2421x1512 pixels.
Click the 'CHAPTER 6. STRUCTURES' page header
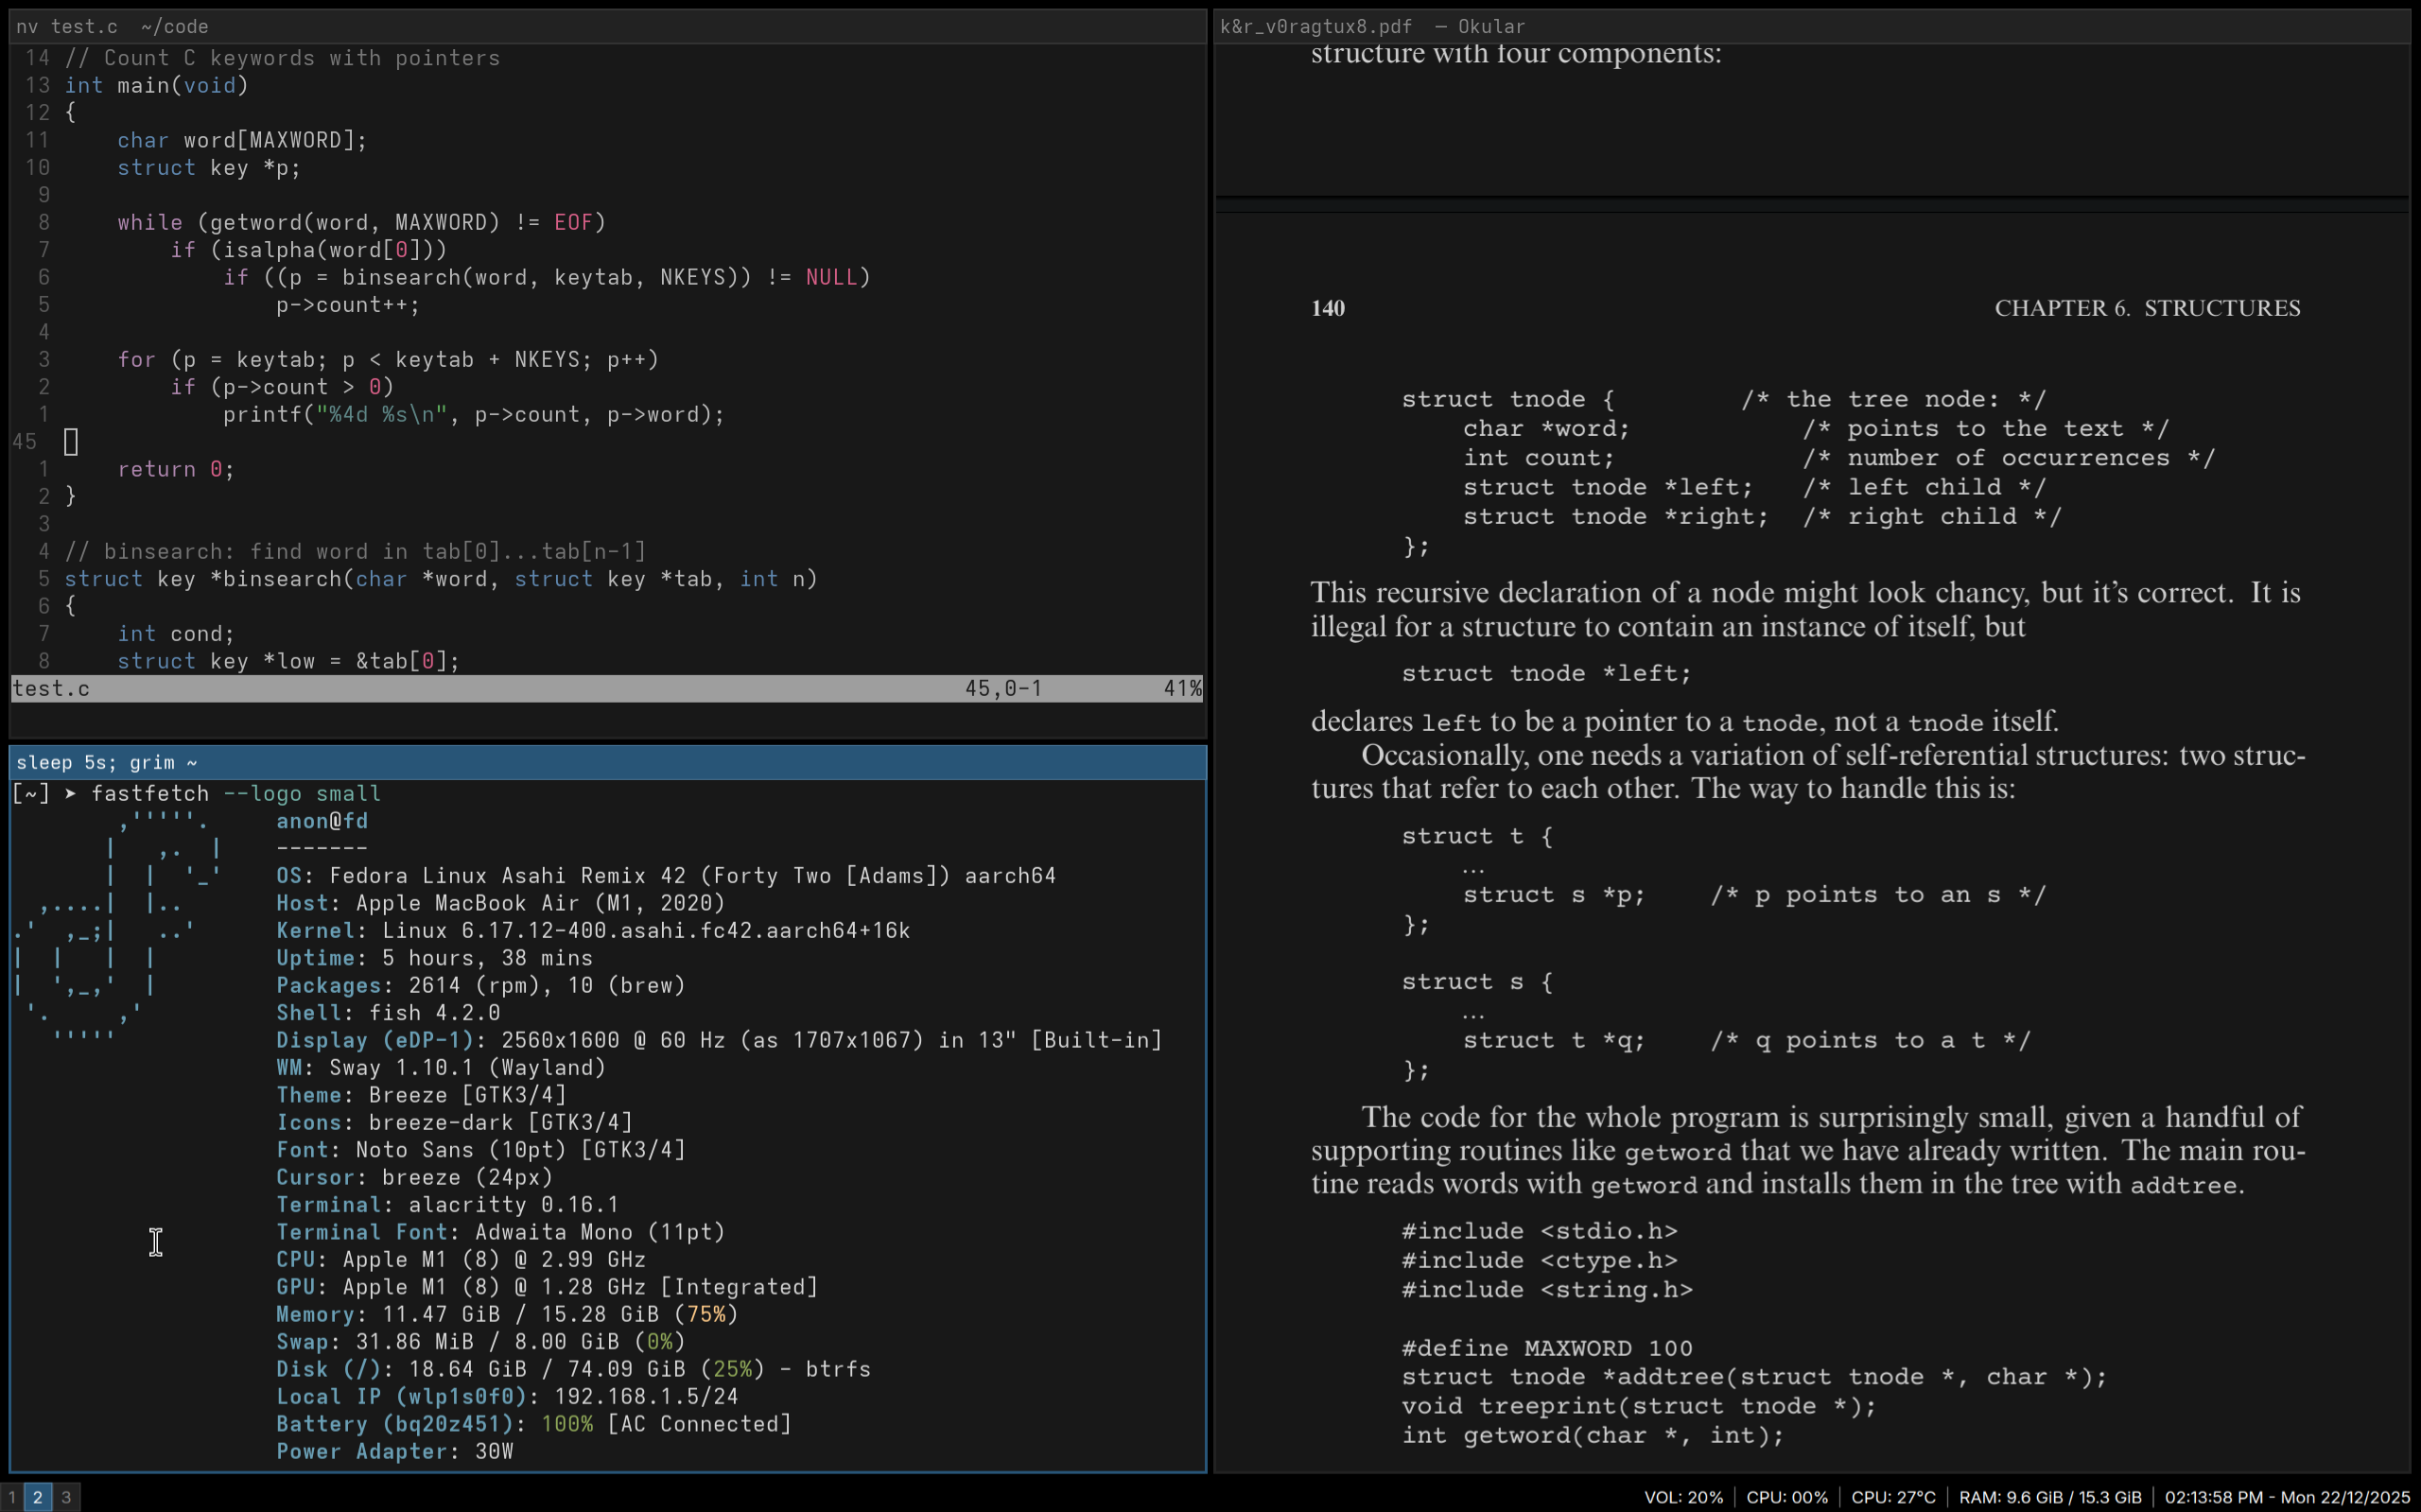pyautogui.click(x=2146, y=308)
